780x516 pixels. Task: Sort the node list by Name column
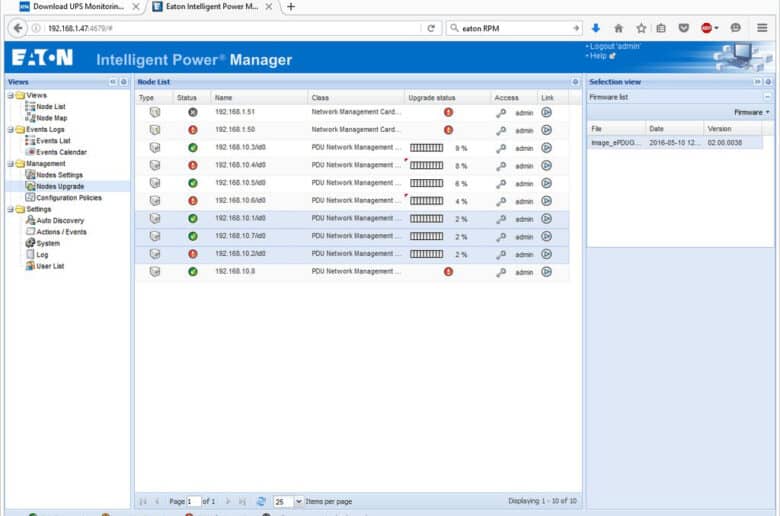point(259,98)
